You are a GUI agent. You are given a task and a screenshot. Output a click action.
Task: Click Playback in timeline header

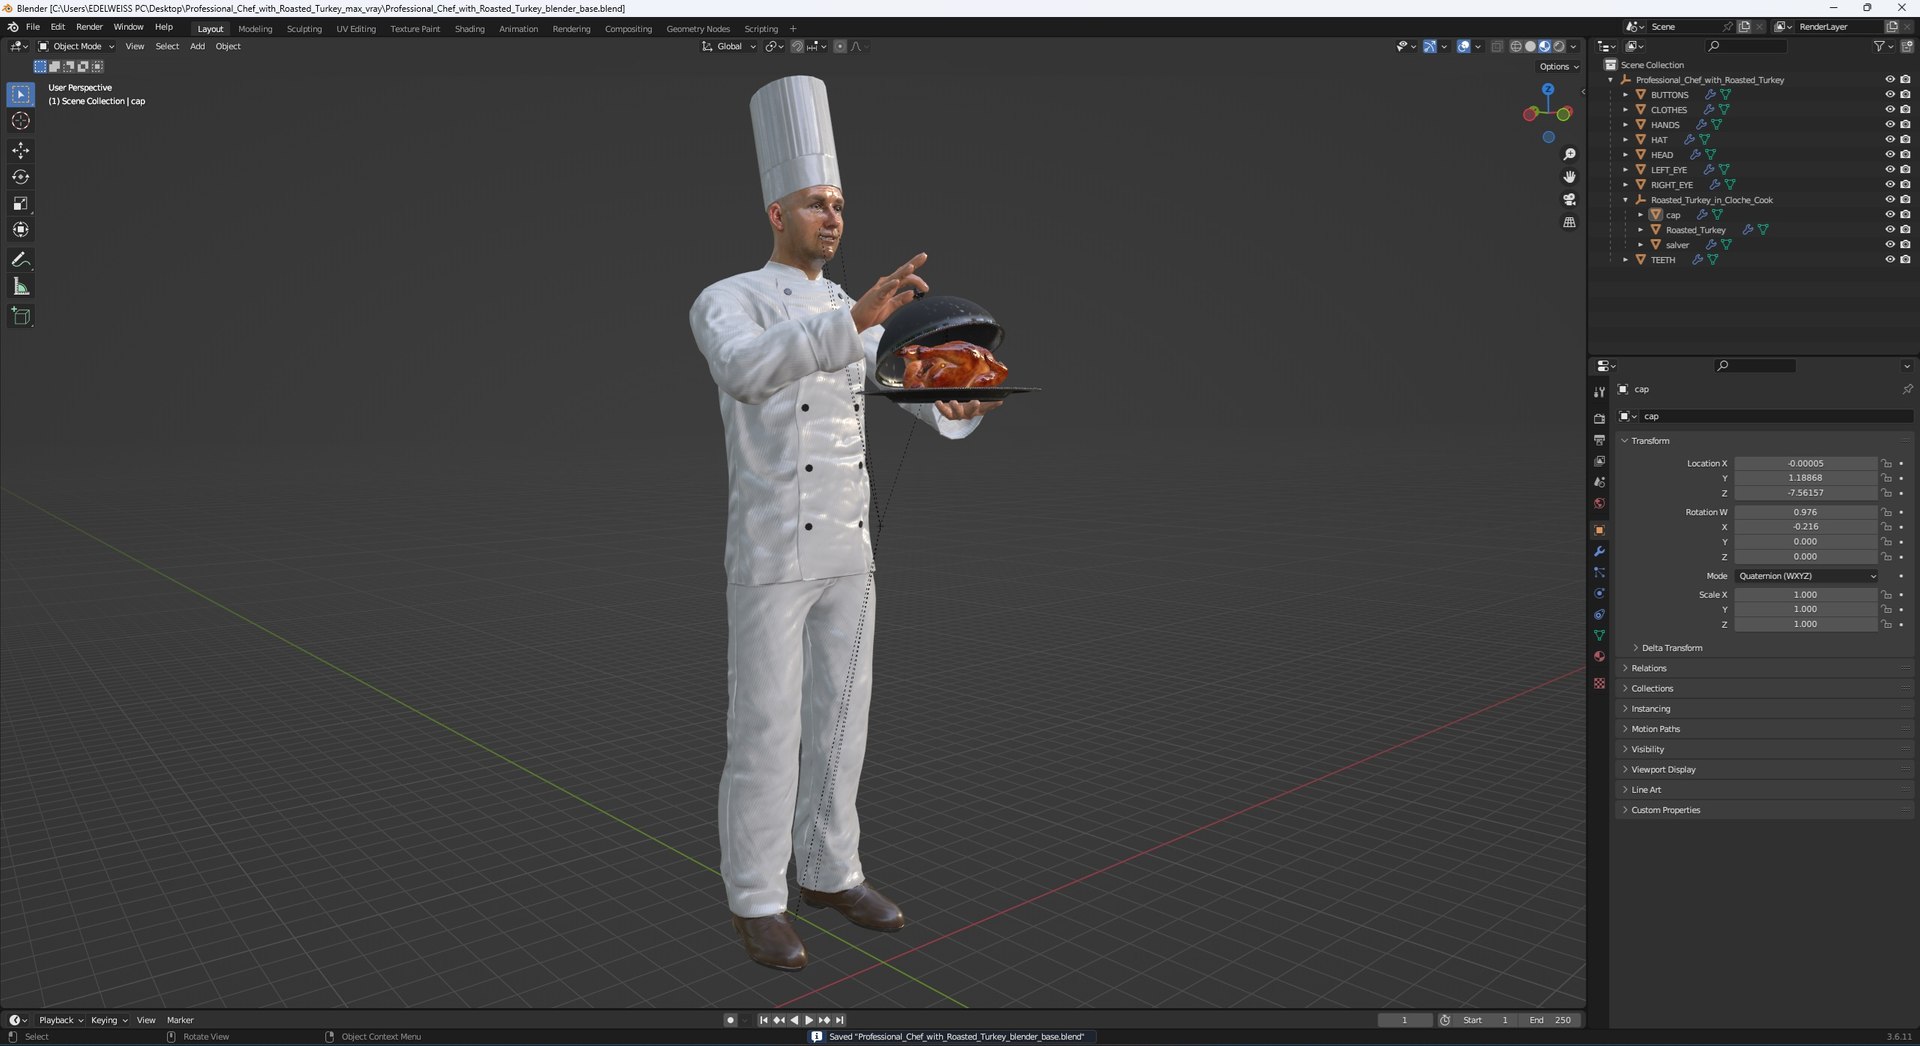point(60,1020)
